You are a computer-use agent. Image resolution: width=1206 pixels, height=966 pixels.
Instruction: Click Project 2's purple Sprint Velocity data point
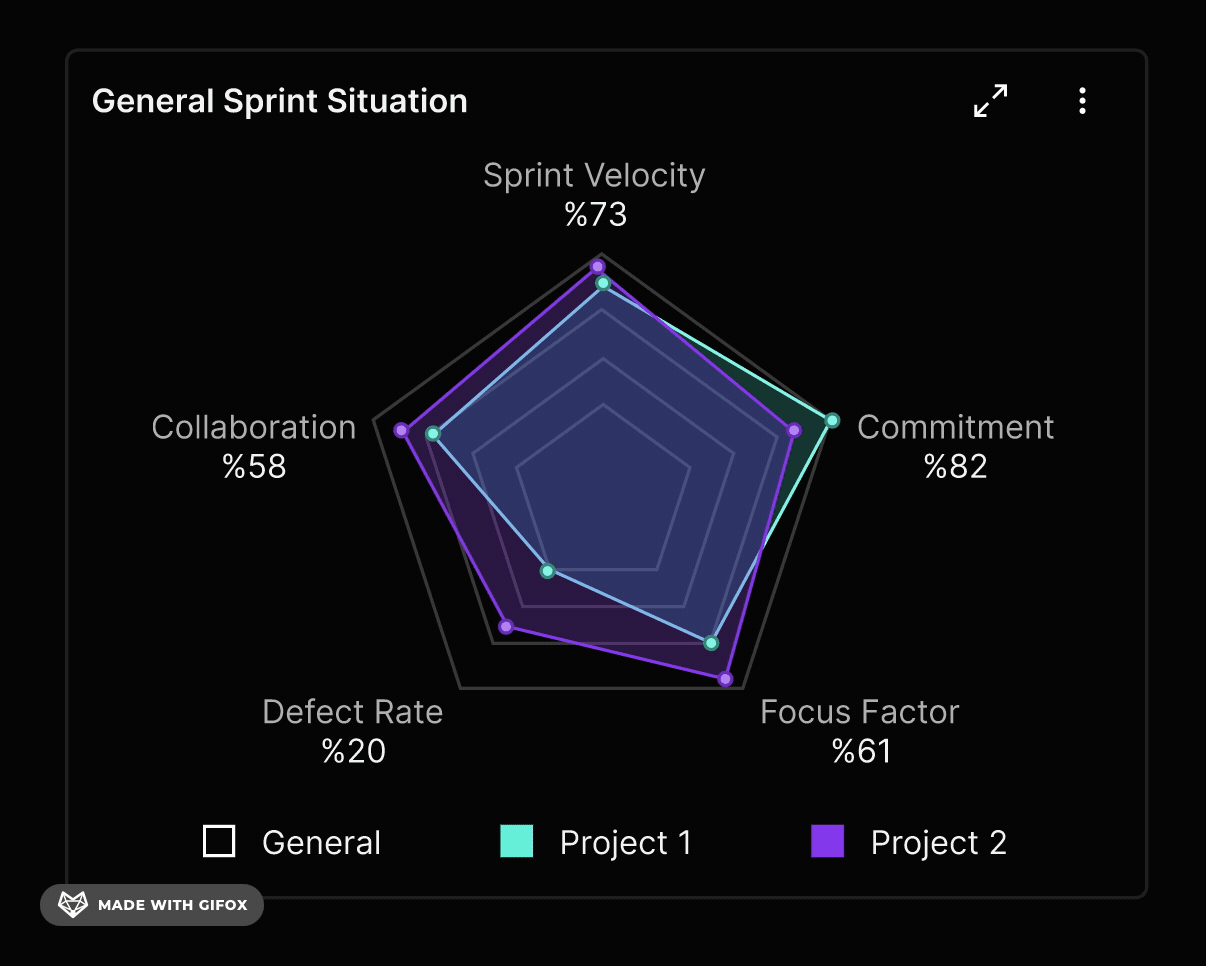click(598, 266)
